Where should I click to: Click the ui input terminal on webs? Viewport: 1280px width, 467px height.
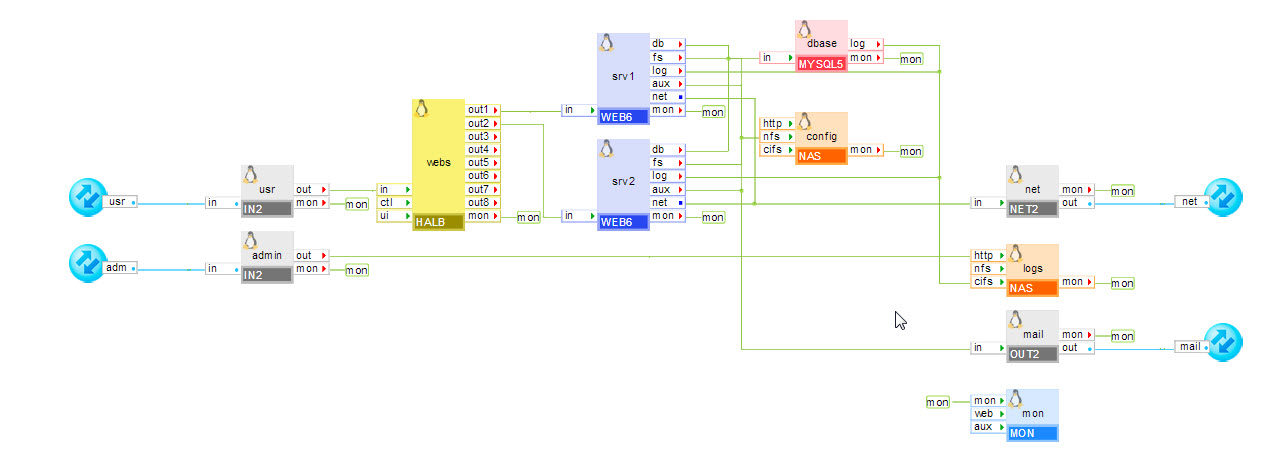point(394,216)
